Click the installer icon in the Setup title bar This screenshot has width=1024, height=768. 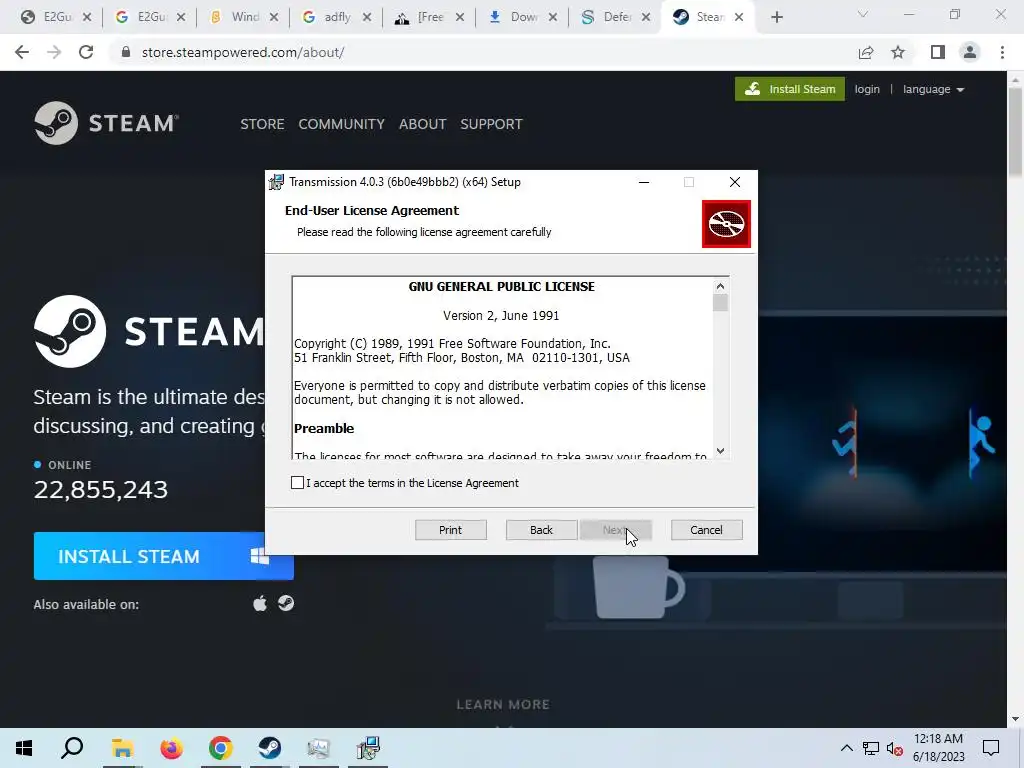[277, 182]
